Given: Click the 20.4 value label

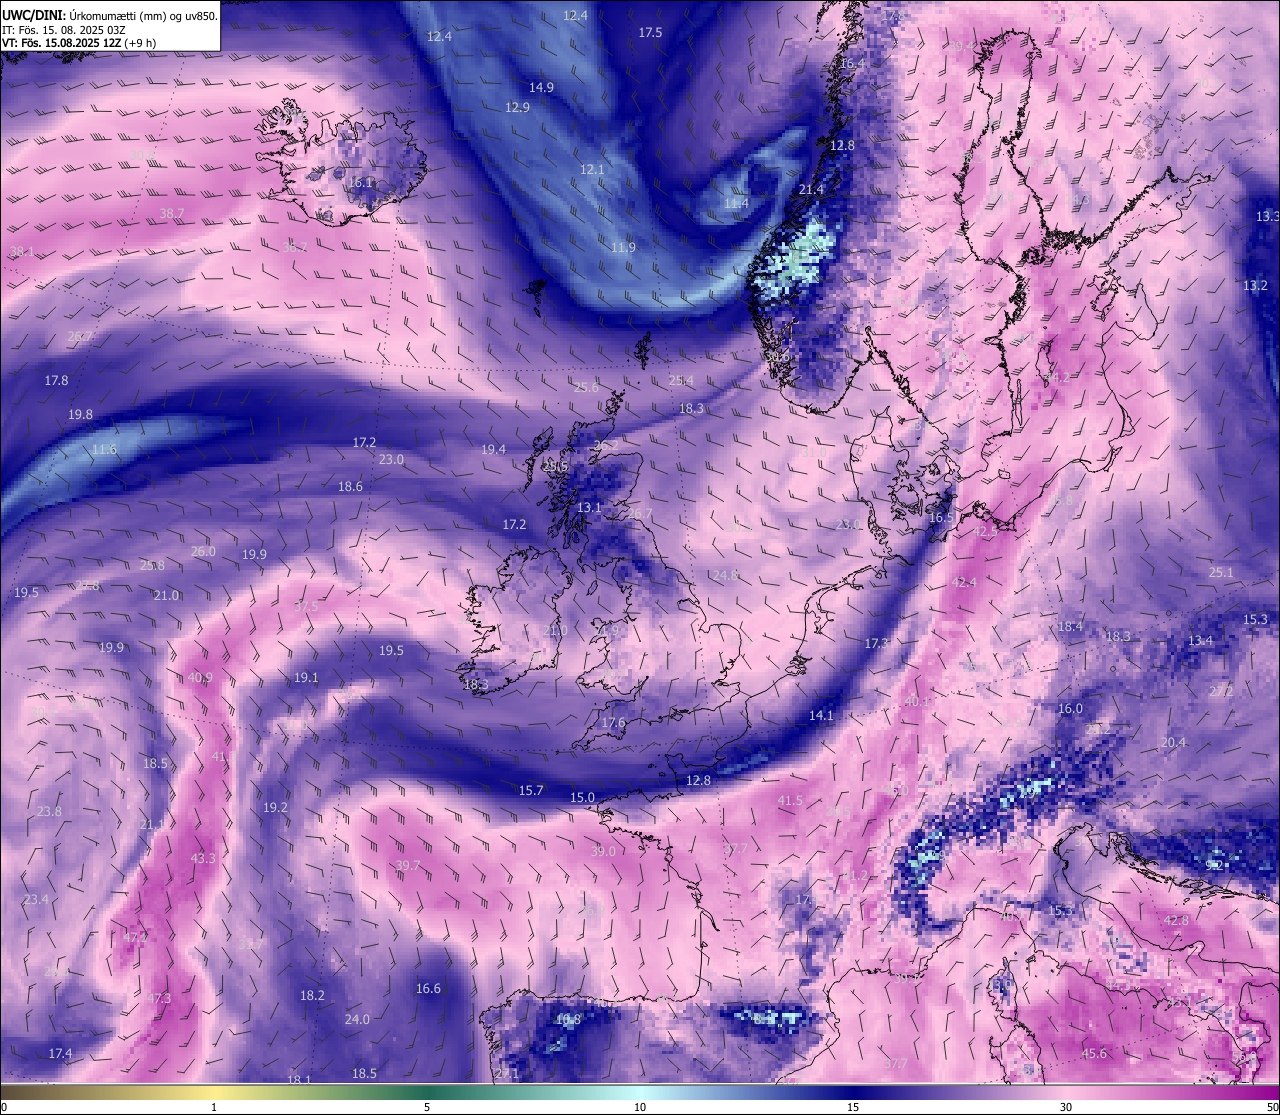Looking at the screenshot, I should click(1173, 742).
